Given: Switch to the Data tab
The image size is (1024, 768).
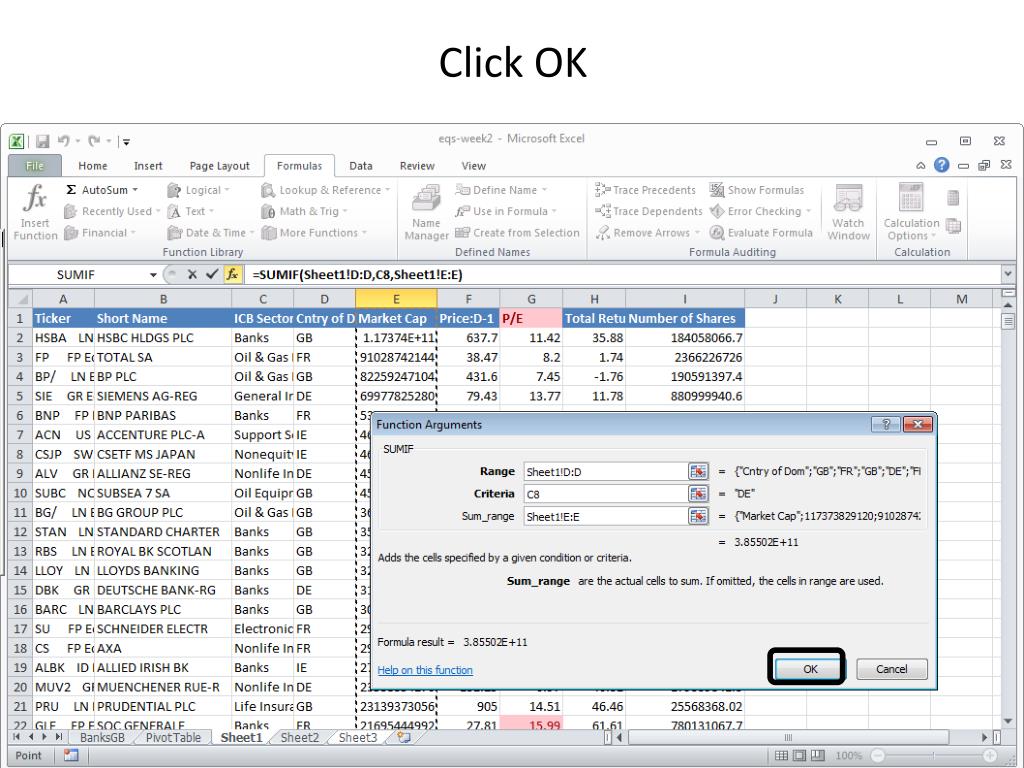Looking at the screenshot, I should click(360, 166).
